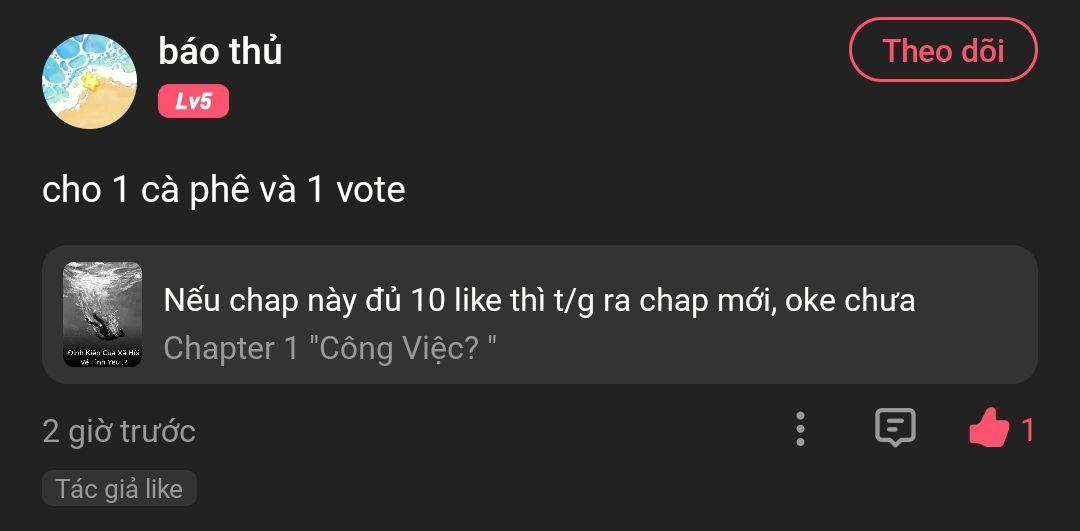Tap the "Tác giả like" tag

point(119,489)
